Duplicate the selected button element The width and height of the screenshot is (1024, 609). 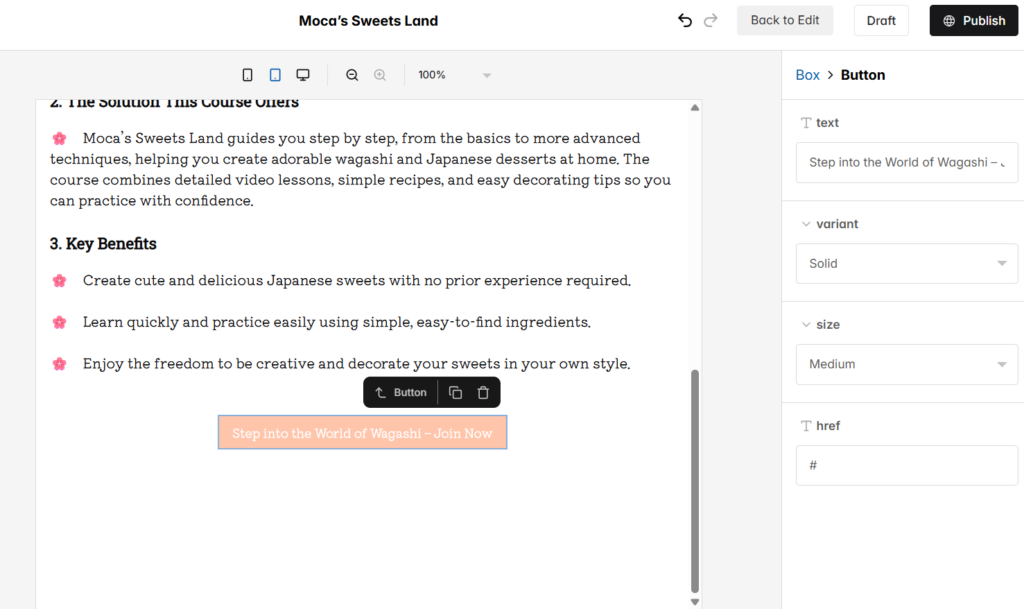455,393
